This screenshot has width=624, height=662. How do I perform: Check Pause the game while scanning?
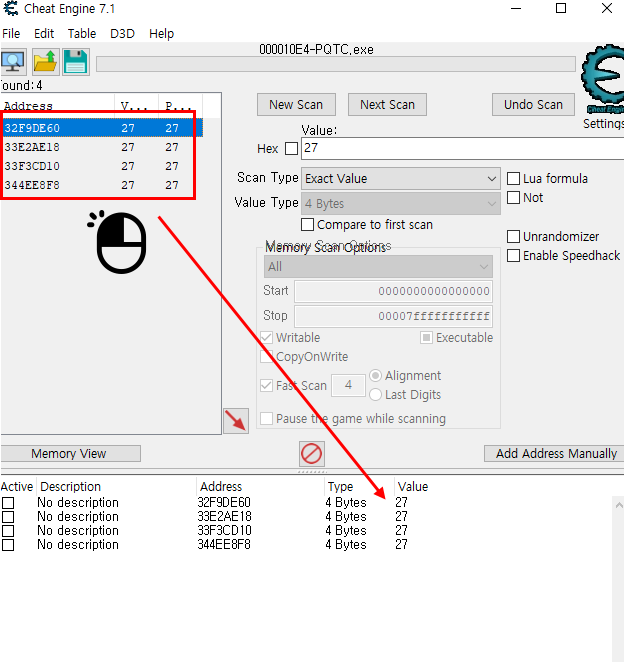click(x=266, y=419)
